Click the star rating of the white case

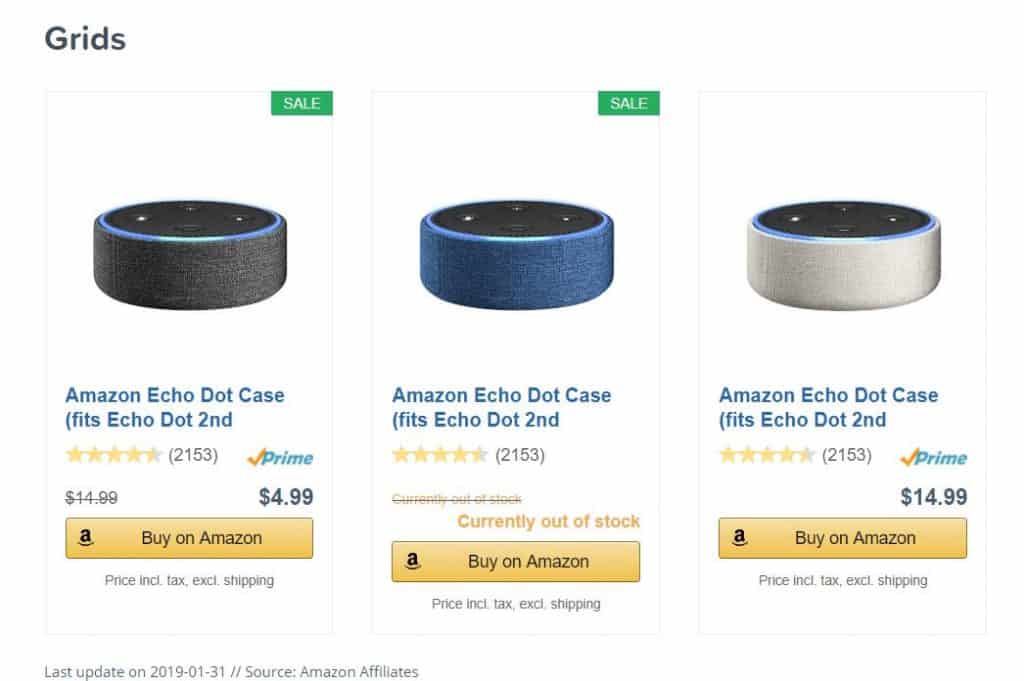tap(767, 454)
